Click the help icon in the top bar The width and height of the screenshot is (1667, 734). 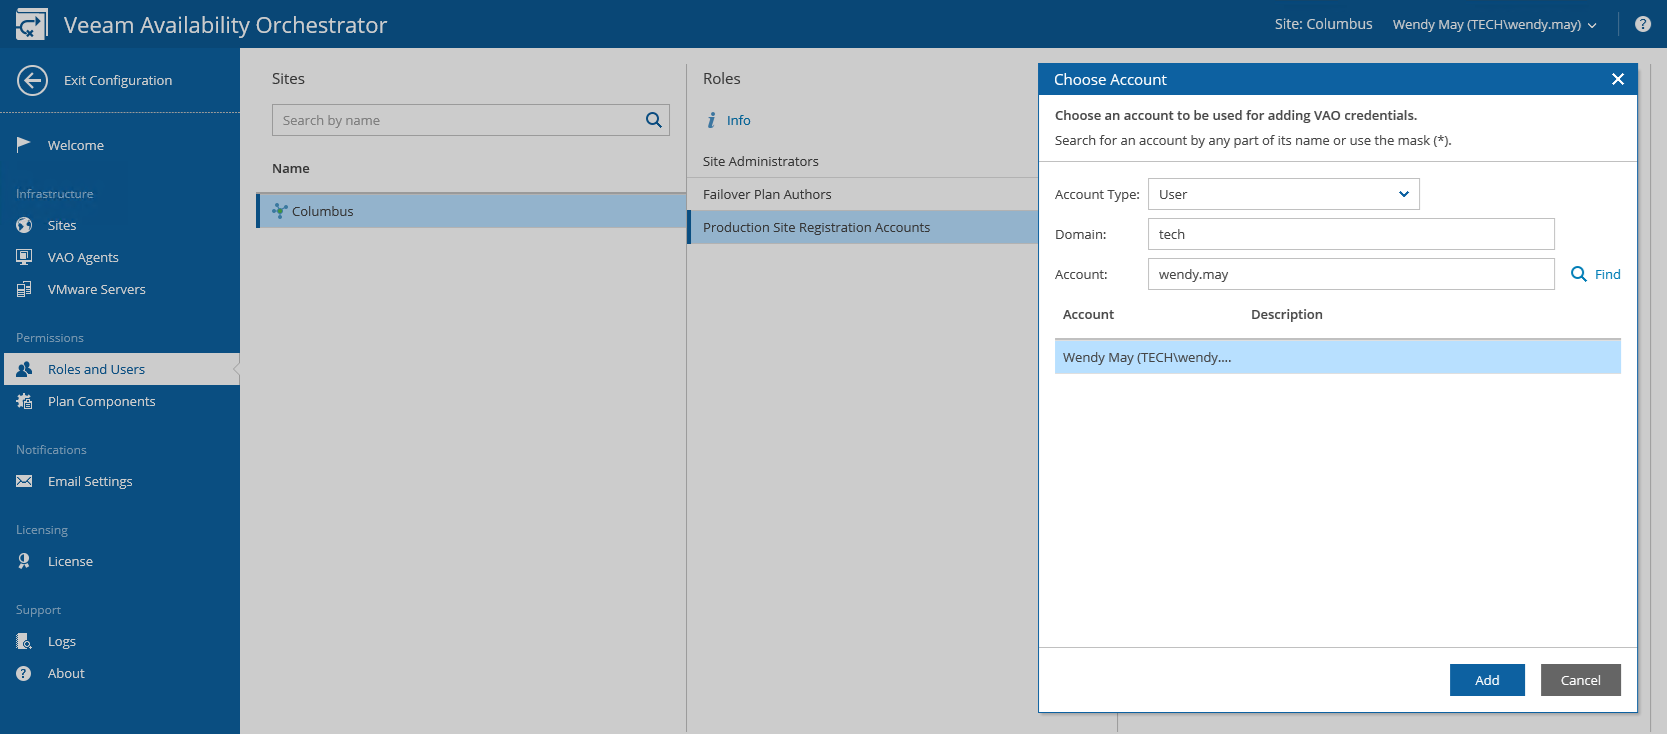1643,24
